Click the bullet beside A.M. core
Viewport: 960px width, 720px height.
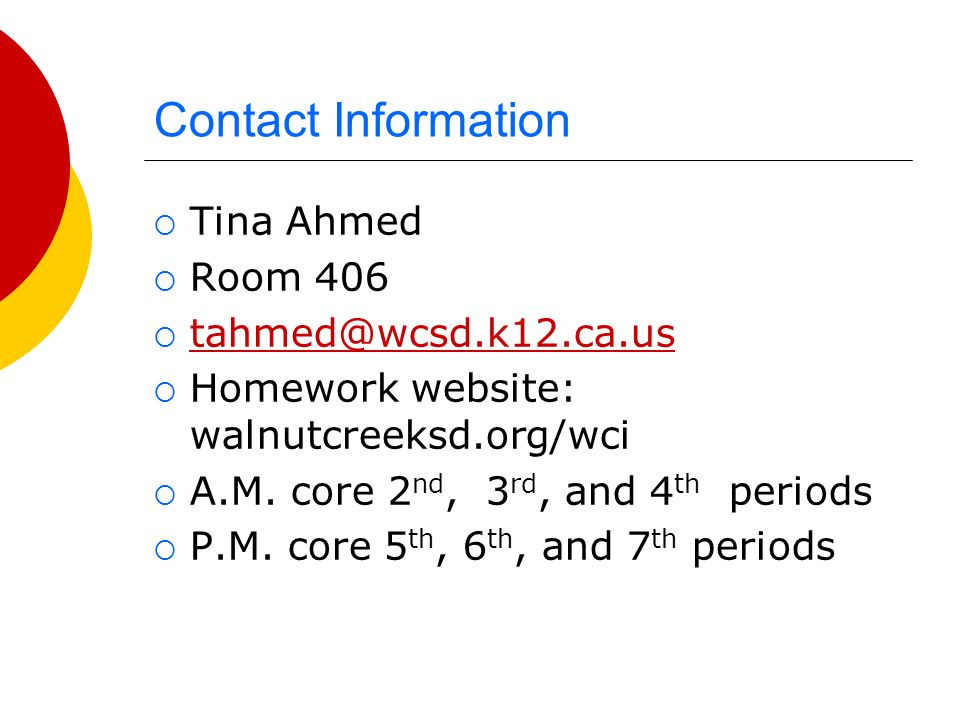(x=165, y=495)
